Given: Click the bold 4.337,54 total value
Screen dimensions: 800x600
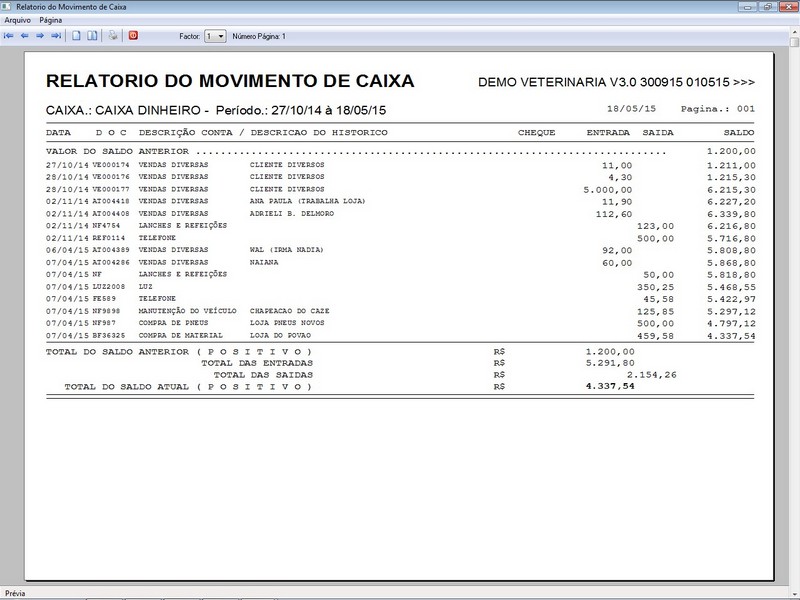Looking at the screenshot, I should (x=610, y=386).
